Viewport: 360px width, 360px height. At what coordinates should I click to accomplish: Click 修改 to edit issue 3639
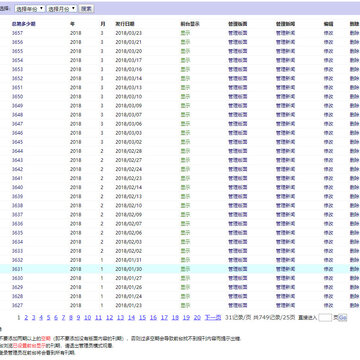328,196
